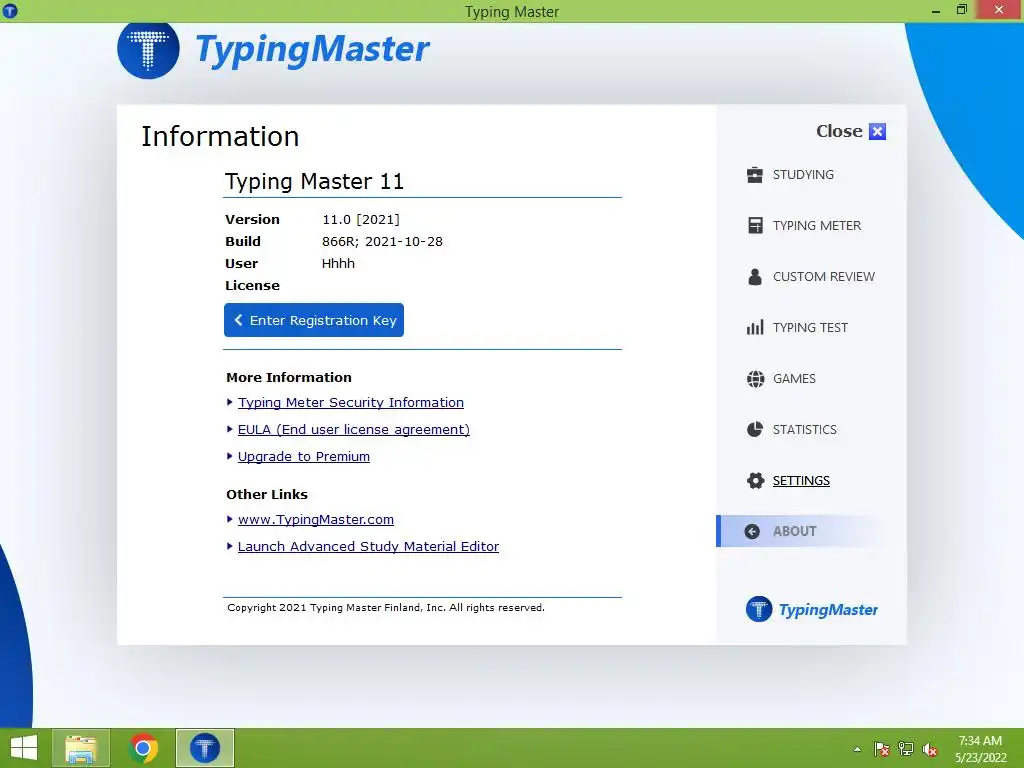Click the Typing Test bar chart icon

(x=755, y=327)
